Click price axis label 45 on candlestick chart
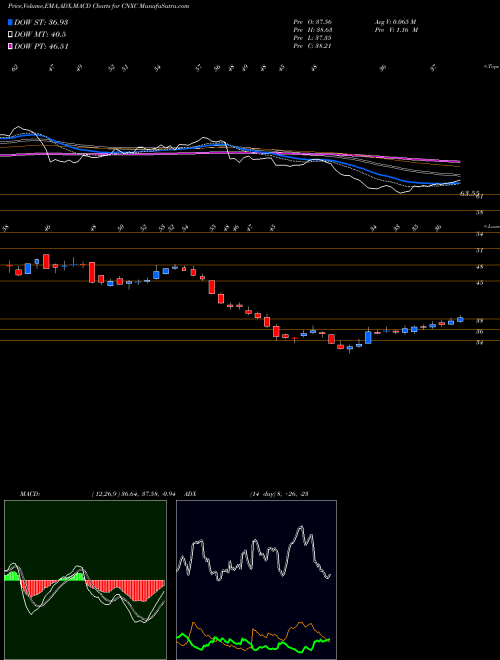The width and height of the screenshot is (500, 660). point(479,283)
